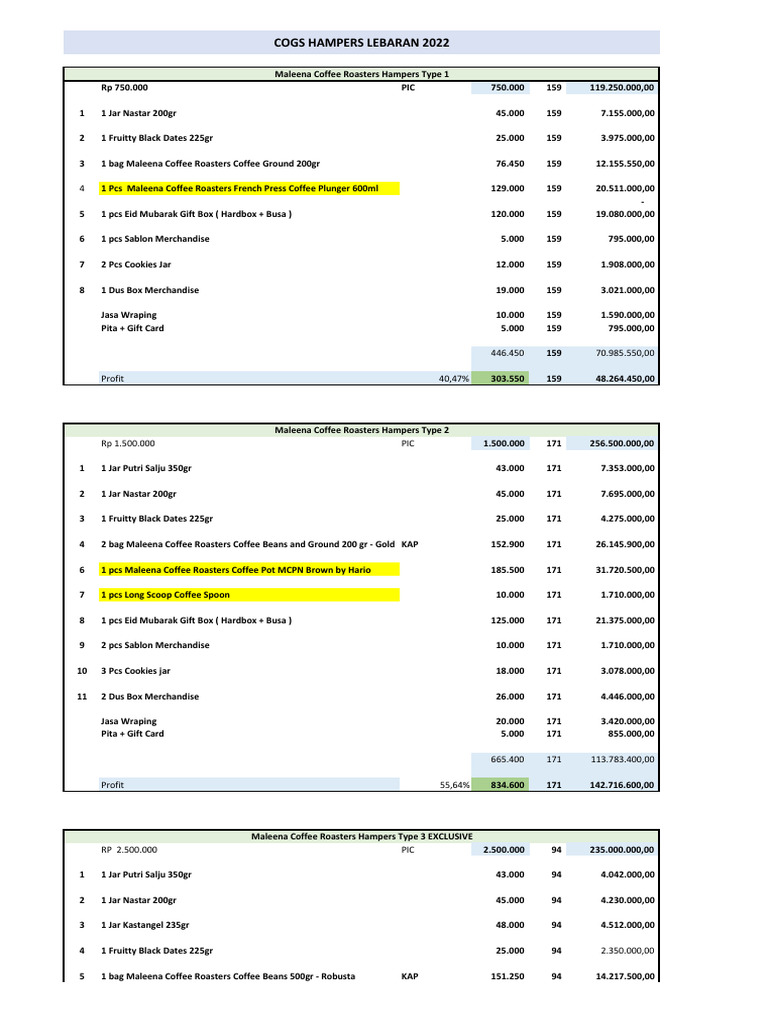768x1024 pixels.
Task: Click the KAP label beside Coffee Beans and Ground
Action: [x=409, y=544]
